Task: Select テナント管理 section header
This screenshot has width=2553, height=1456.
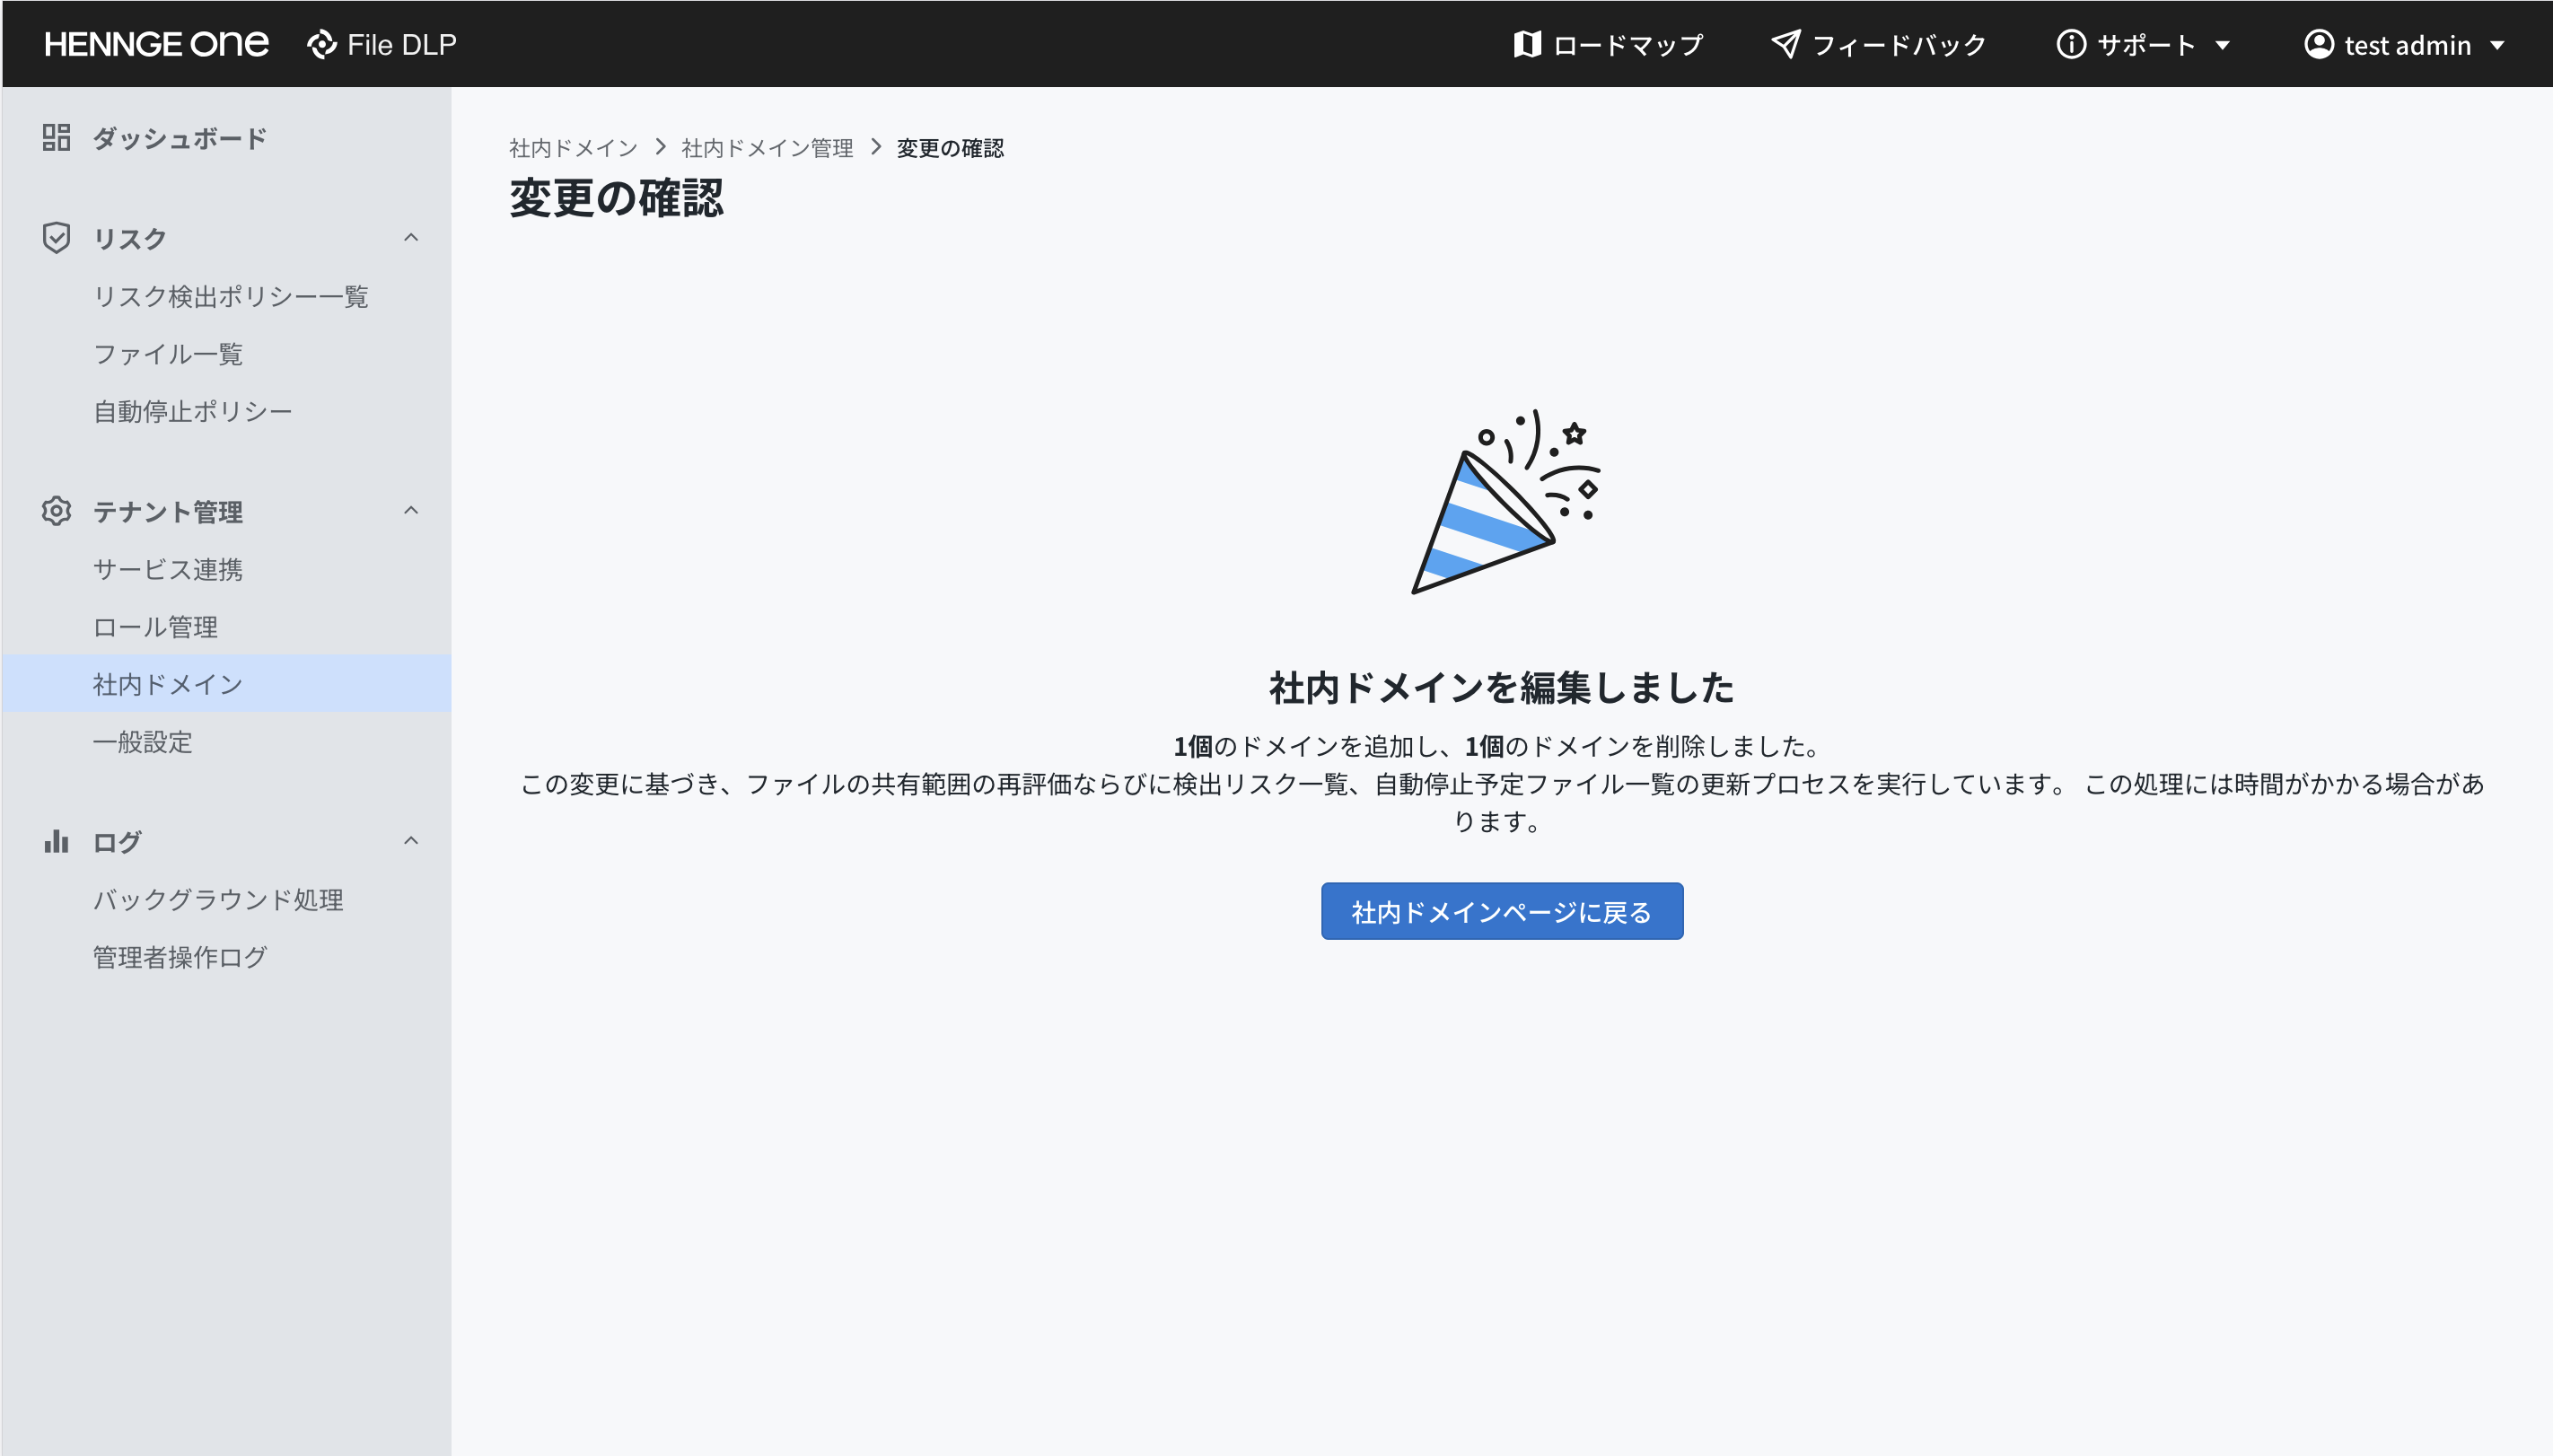Action: click(167, 511)
